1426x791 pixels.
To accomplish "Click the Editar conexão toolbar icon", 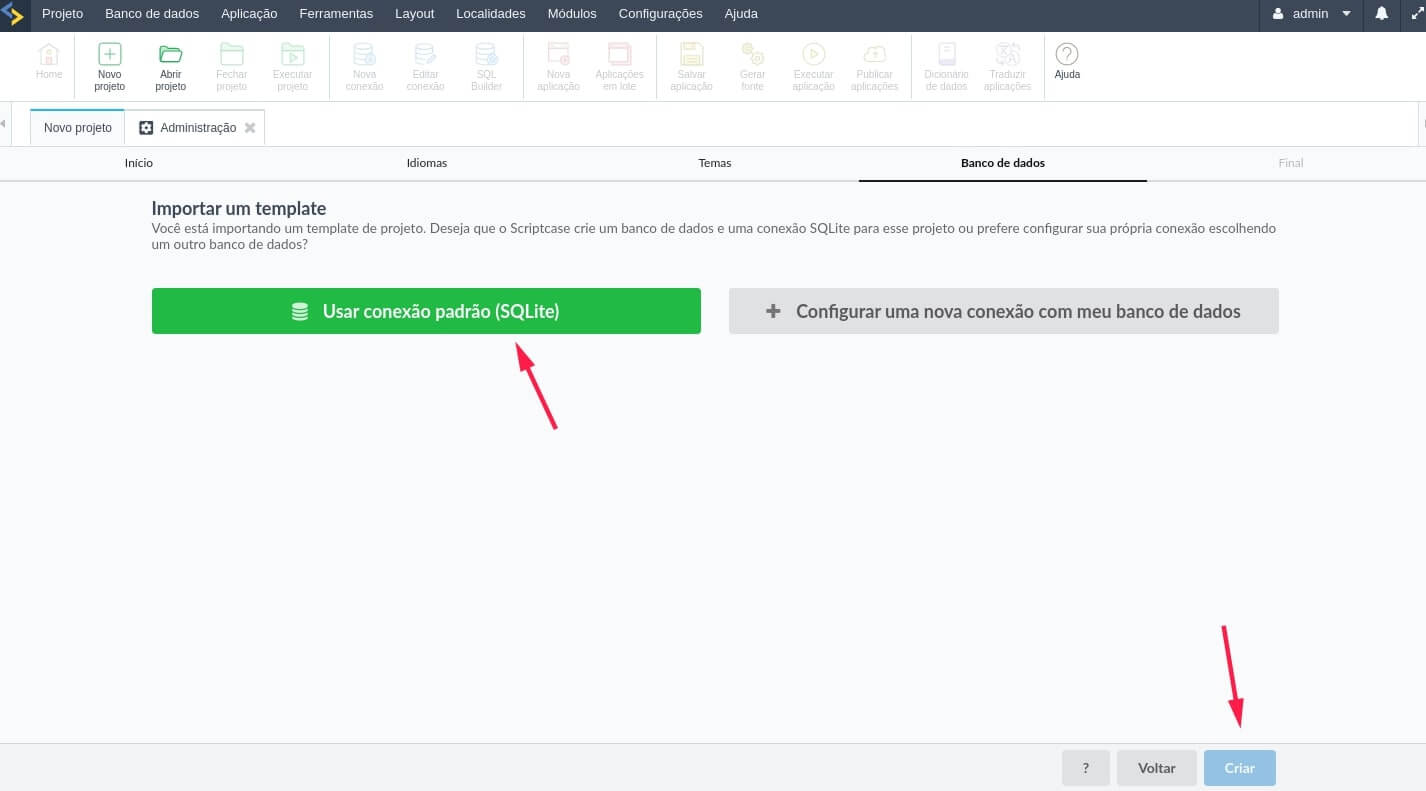I will coord(425,67).
